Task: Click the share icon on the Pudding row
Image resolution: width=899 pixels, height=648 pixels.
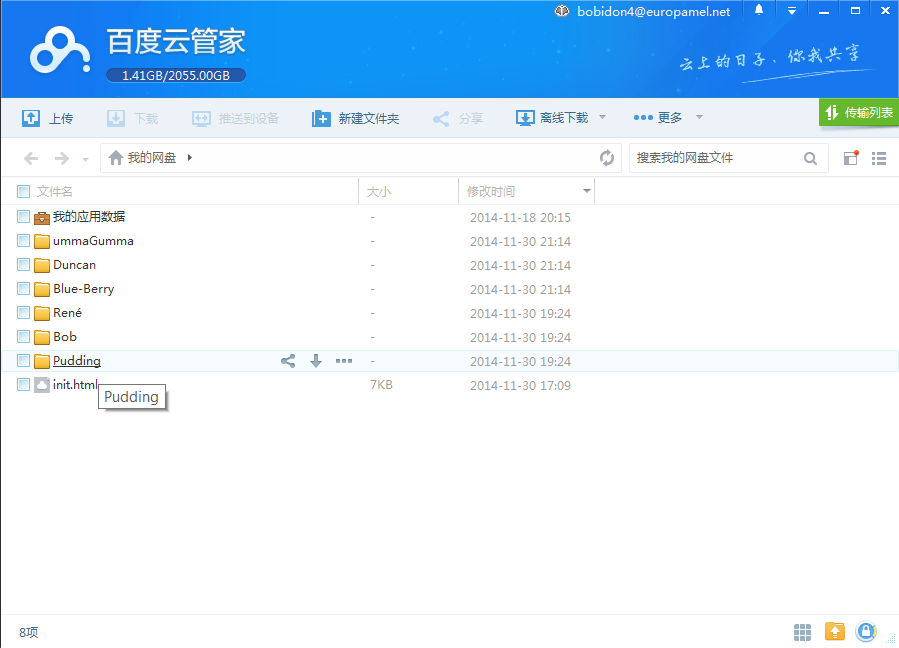Action: 288,361
